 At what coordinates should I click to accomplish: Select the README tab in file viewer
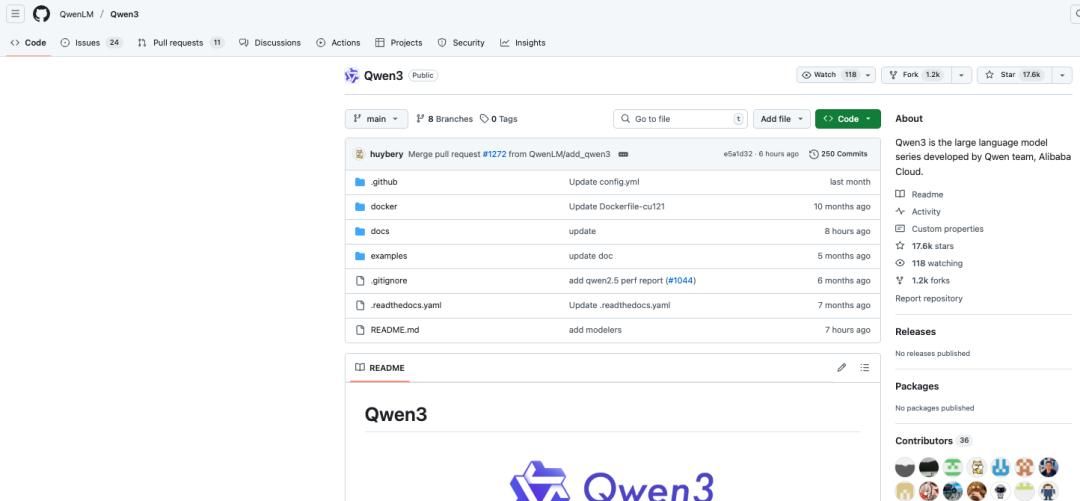click(380, 368)
